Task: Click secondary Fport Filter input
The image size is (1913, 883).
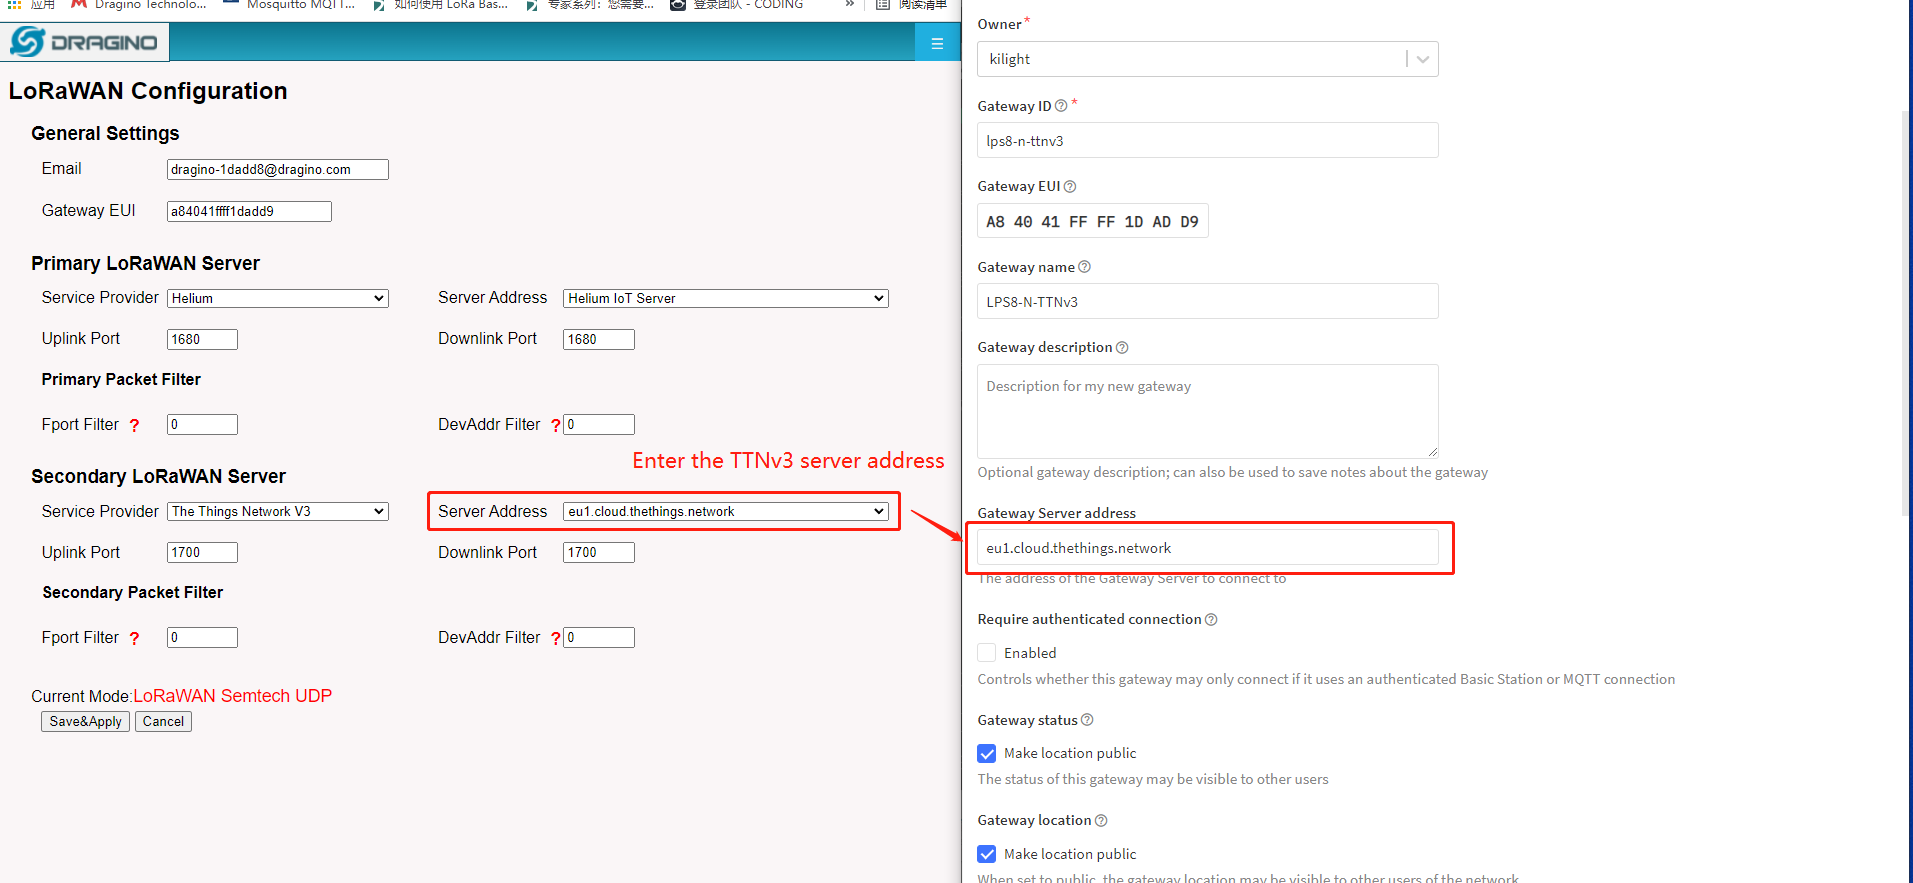Action: click(202, 637)
